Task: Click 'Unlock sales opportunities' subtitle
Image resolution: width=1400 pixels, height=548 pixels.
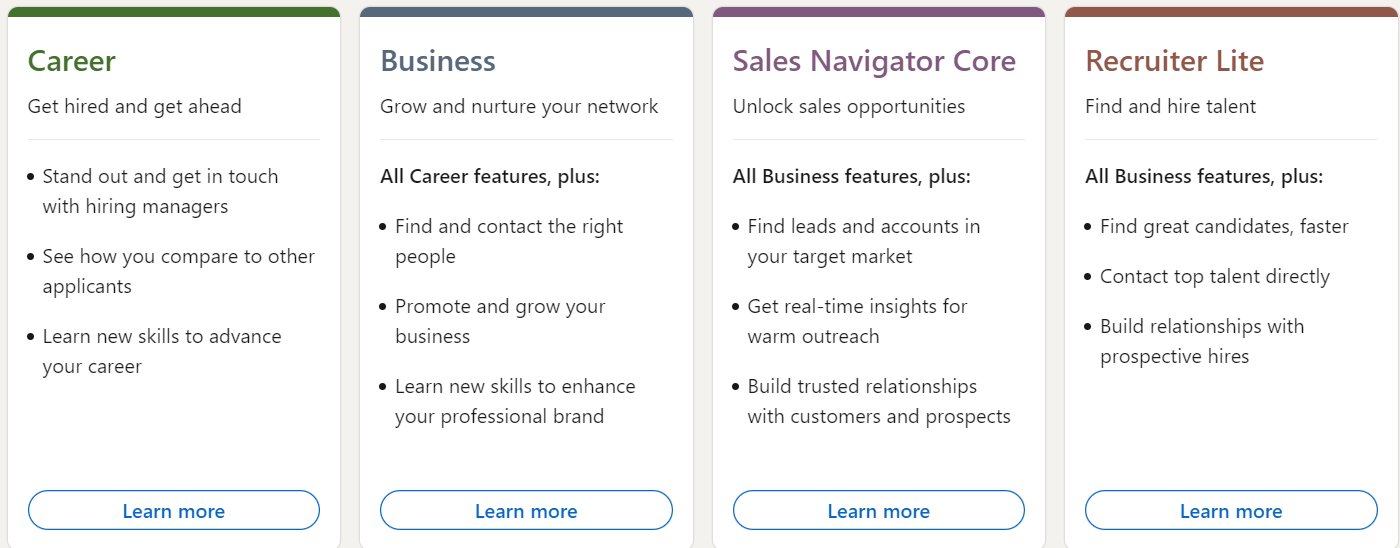Action: pos(849,106)
